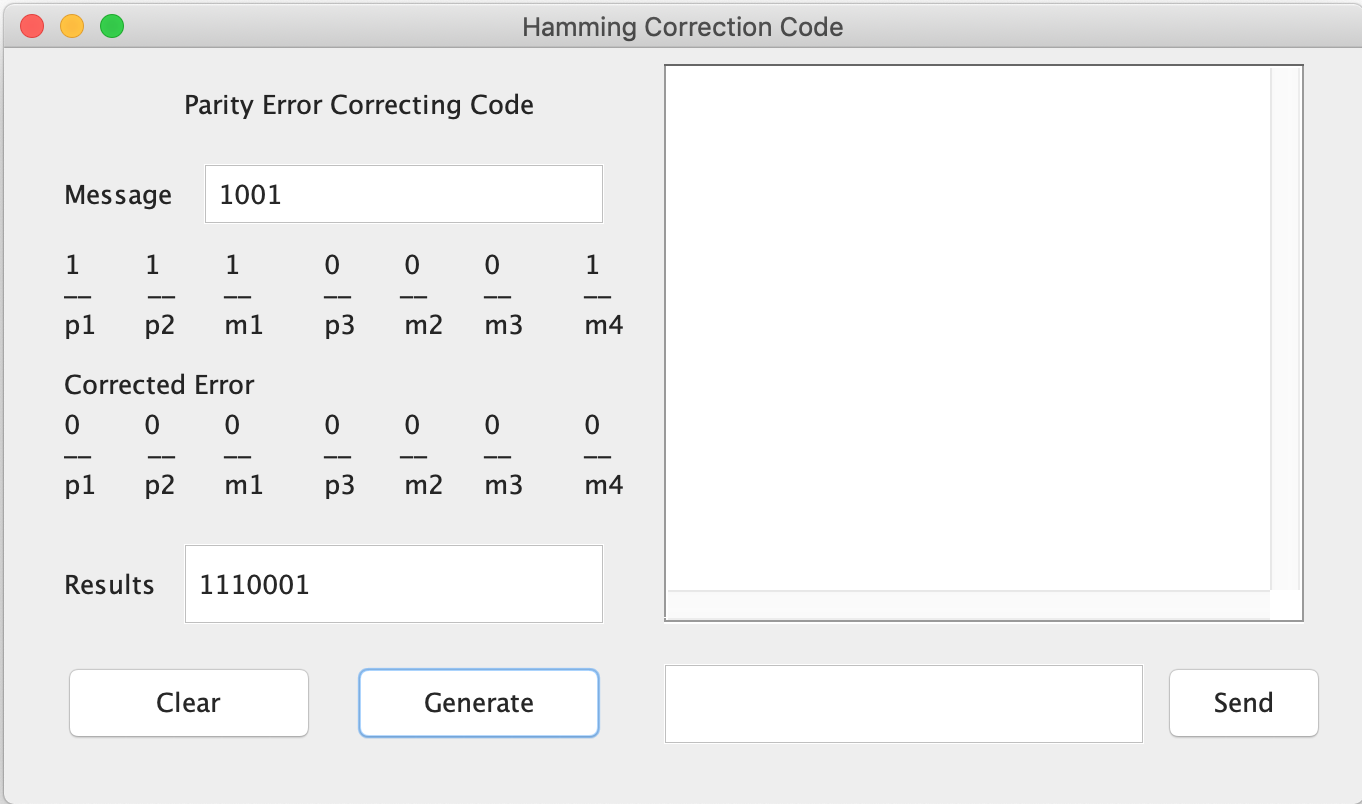Image resolution: width=1362 pixels, height=804 pixels.
Task: Click the p2 value under the Message field
Action: click(151, 264)
